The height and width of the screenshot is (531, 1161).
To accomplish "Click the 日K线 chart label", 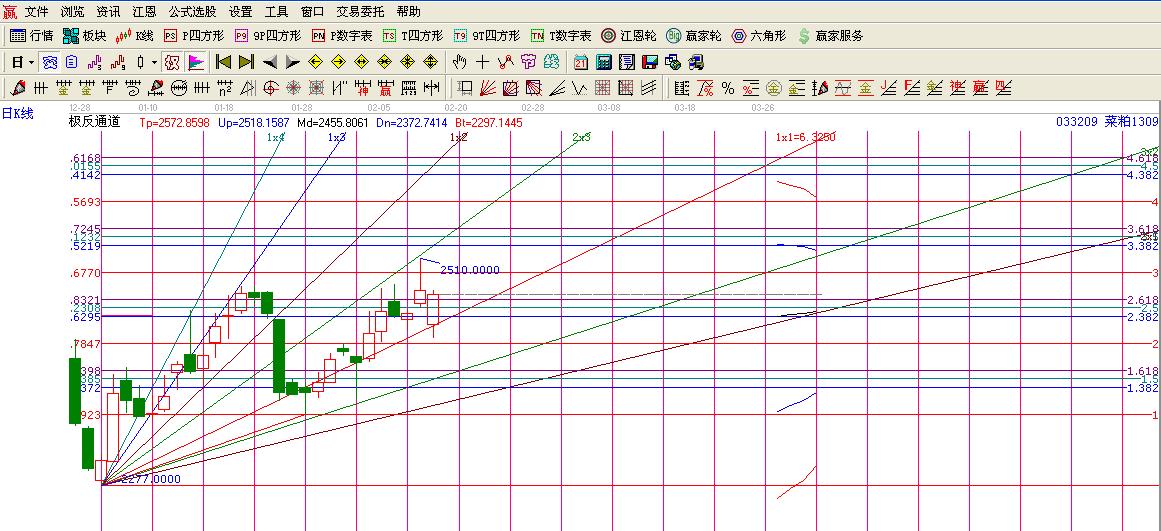I will click(17, 113).
